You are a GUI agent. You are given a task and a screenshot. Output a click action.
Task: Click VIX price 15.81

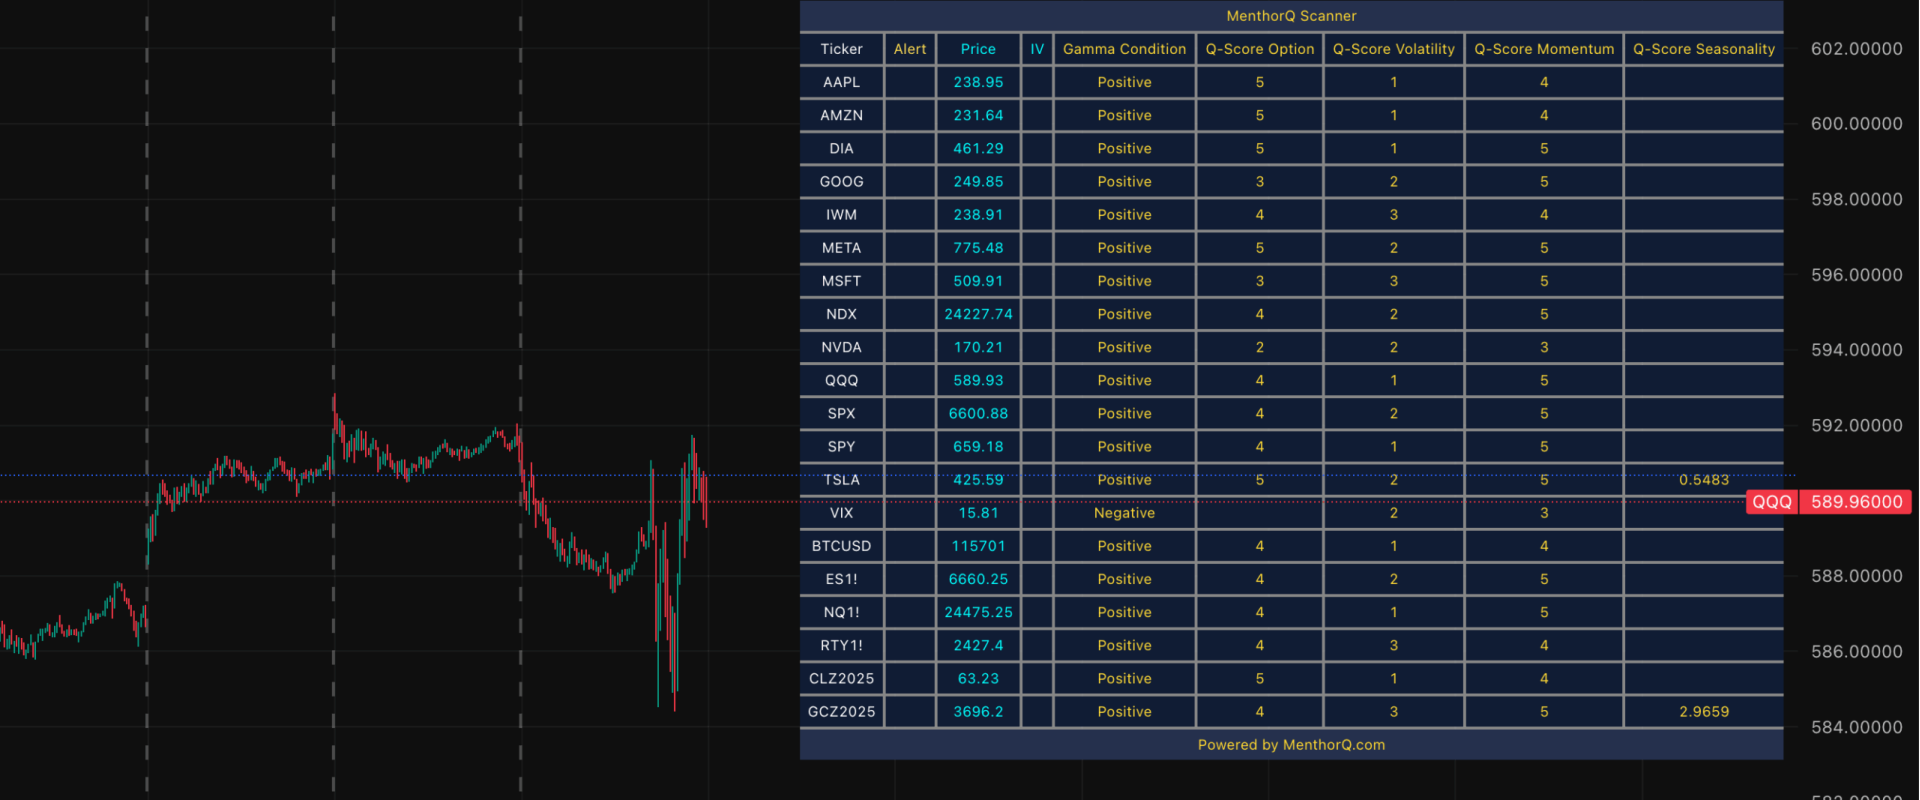tap(978, 513)
